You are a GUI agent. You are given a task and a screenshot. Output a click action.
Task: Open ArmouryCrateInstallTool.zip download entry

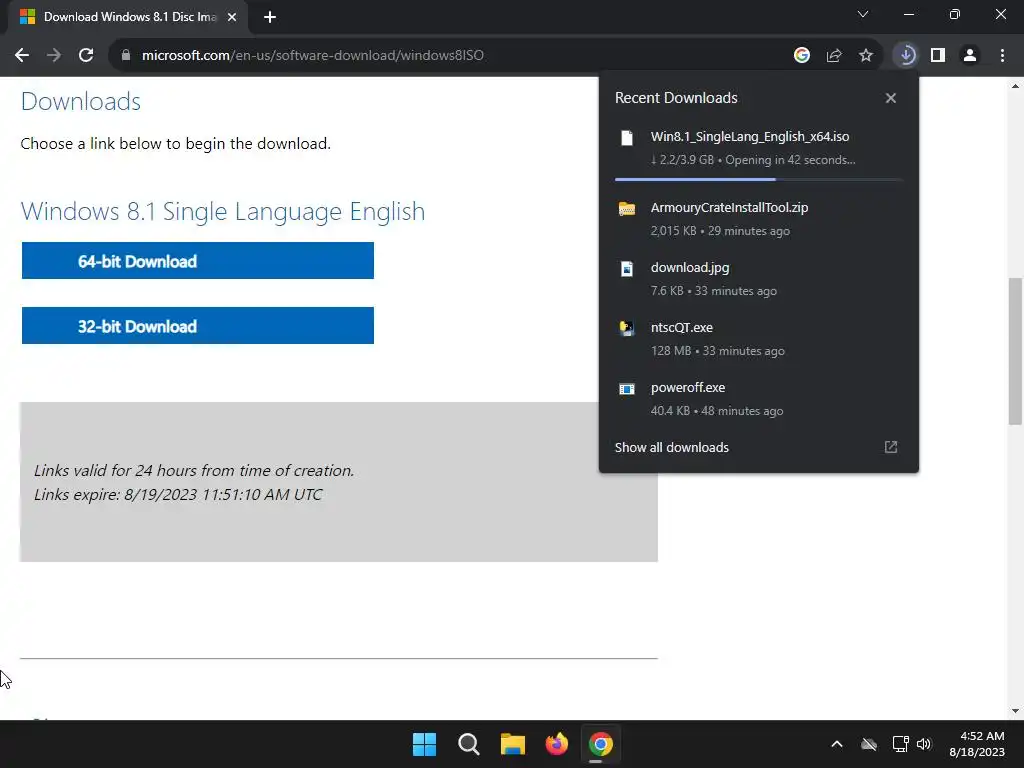(758, 219)
